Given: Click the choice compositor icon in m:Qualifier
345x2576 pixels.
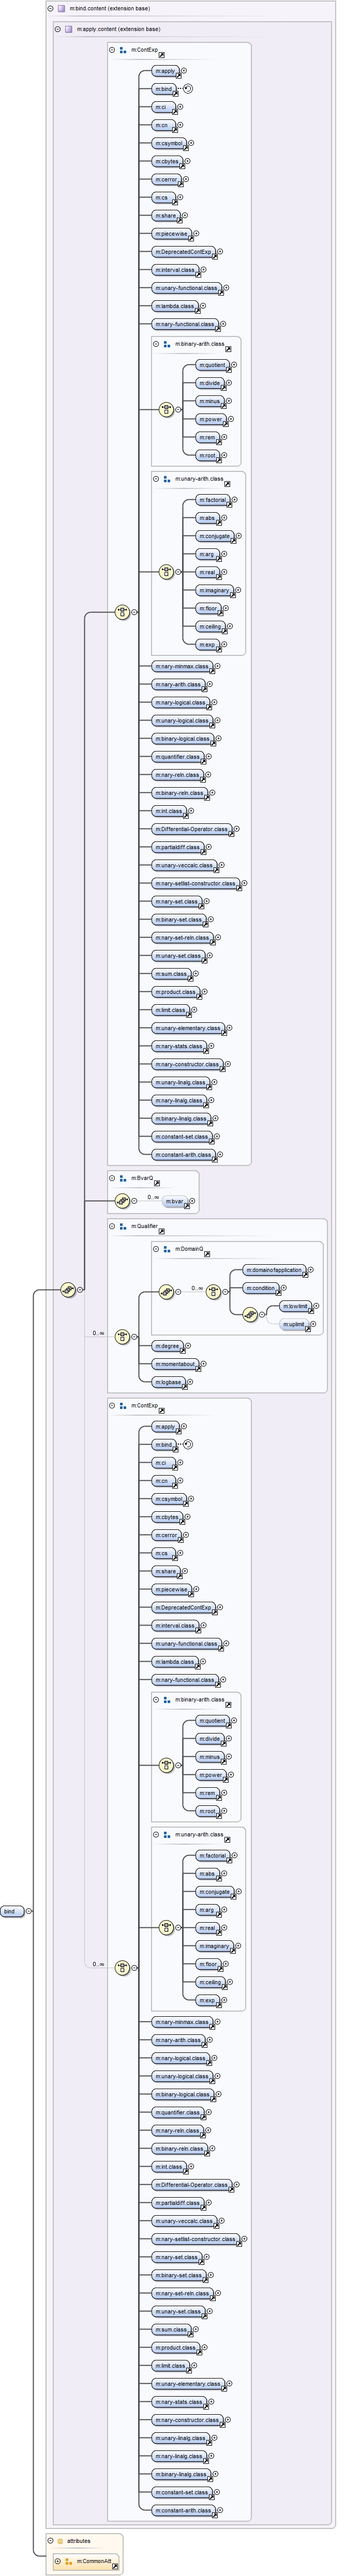Looking at the screenshot, I should tap(122, 1336).
